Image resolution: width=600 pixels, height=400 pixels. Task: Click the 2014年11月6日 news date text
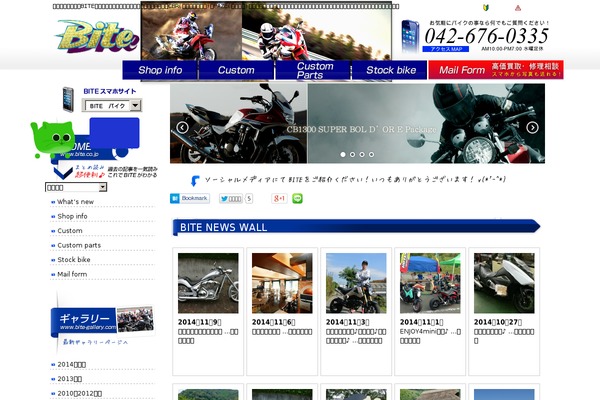point(273,322)
